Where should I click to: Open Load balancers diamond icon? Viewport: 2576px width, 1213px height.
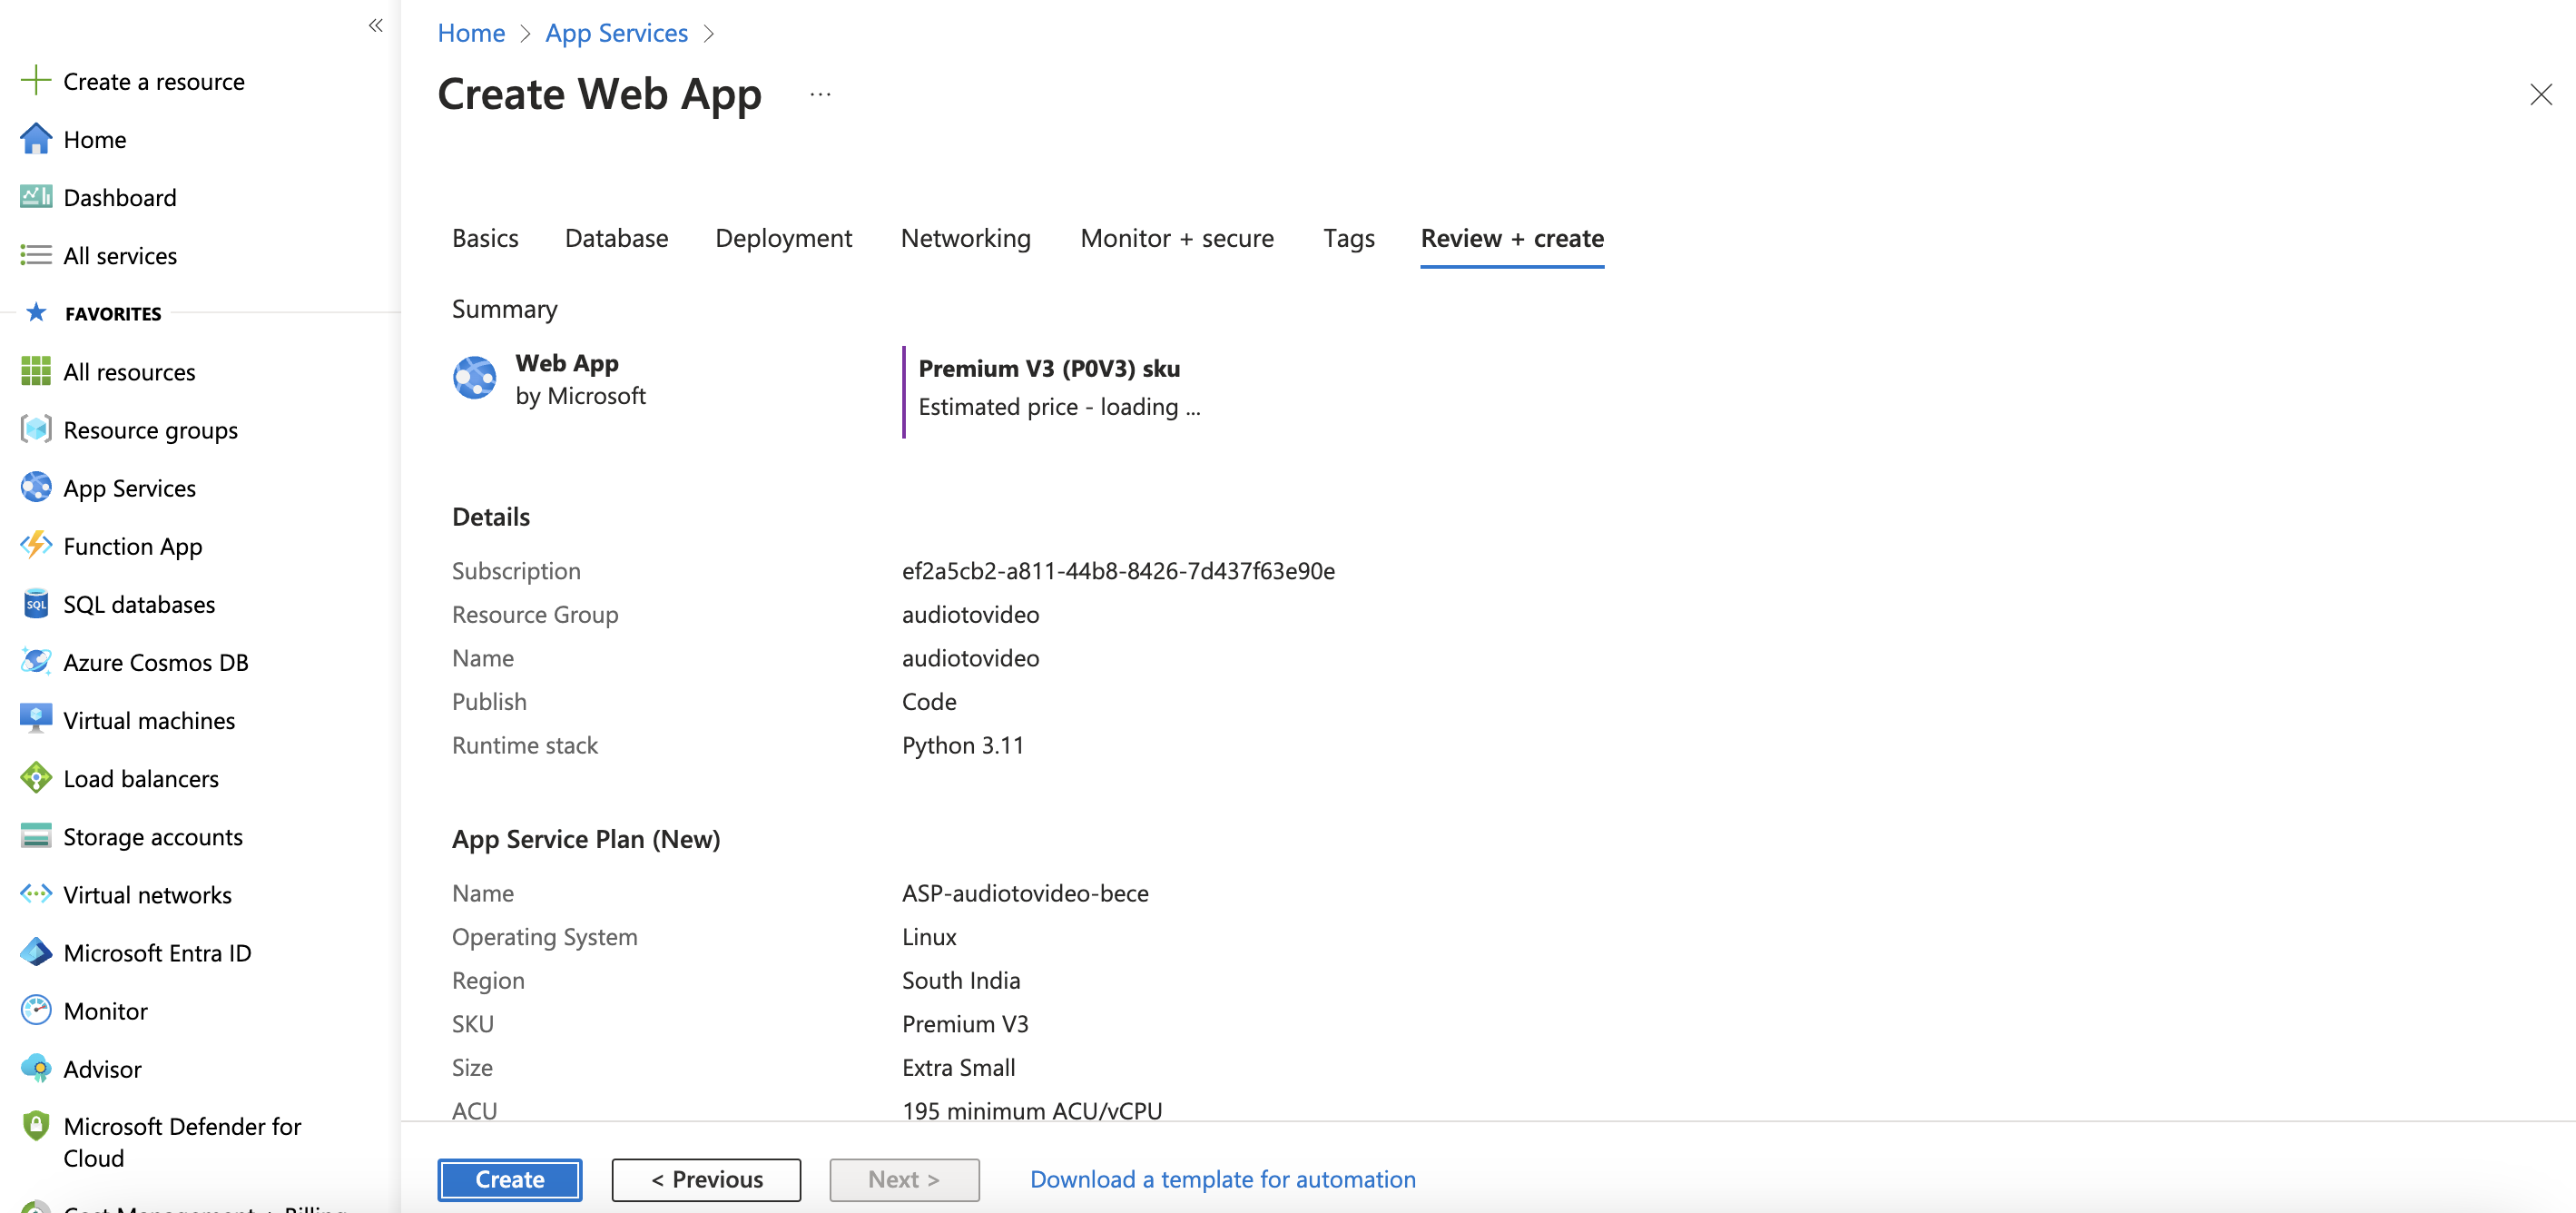pos(36,777)
